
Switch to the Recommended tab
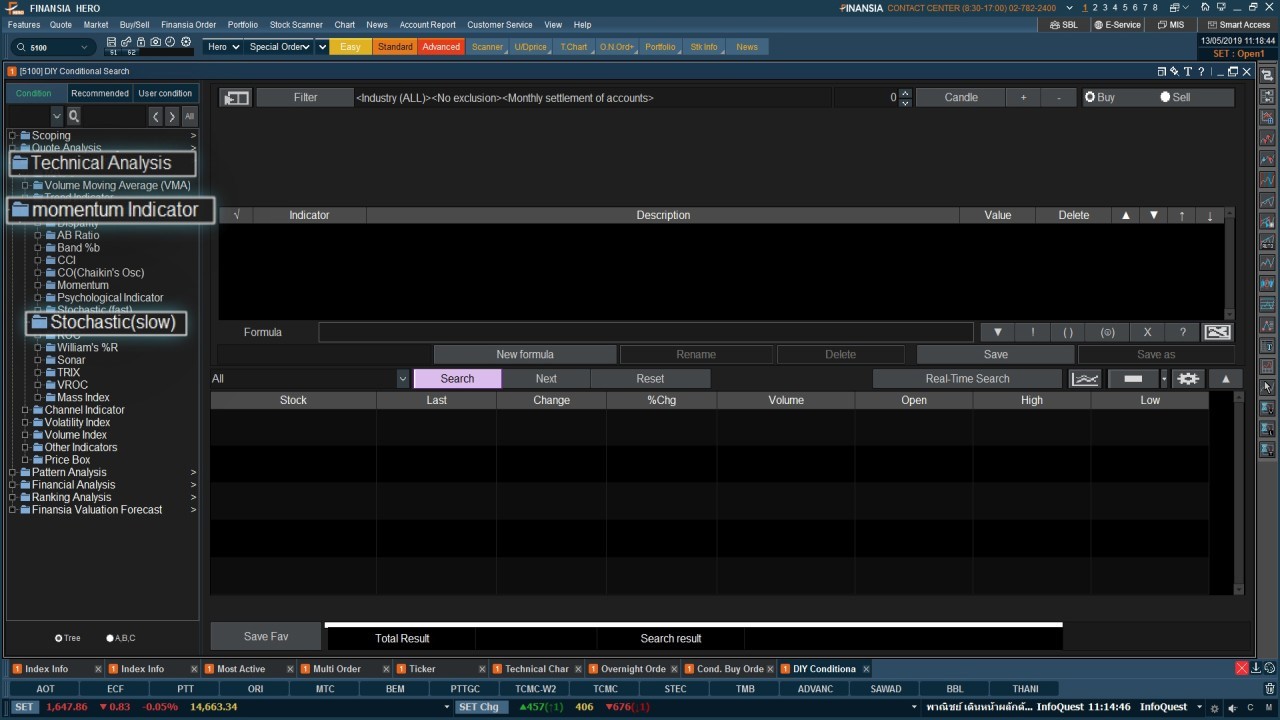100,93
